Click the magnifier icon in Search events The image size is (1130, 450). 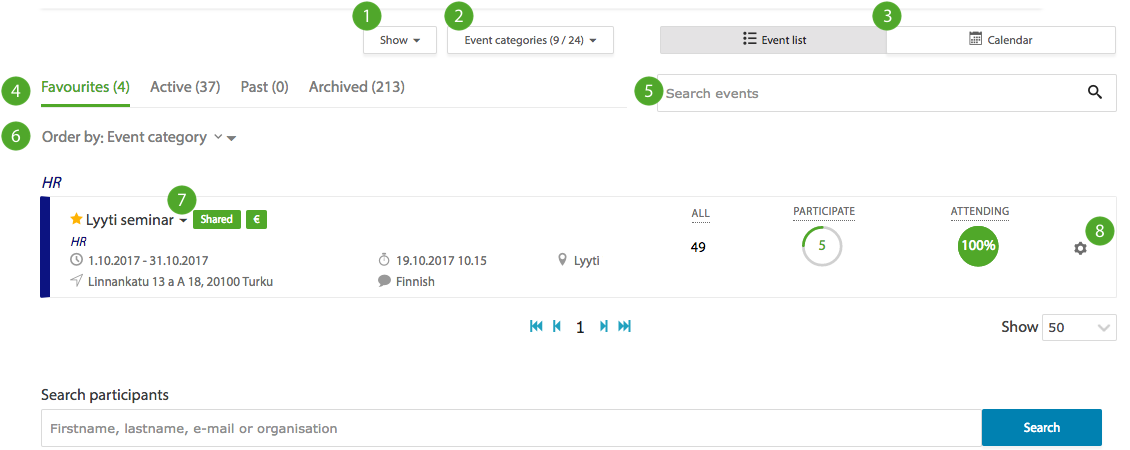(x=1095, y=92)
